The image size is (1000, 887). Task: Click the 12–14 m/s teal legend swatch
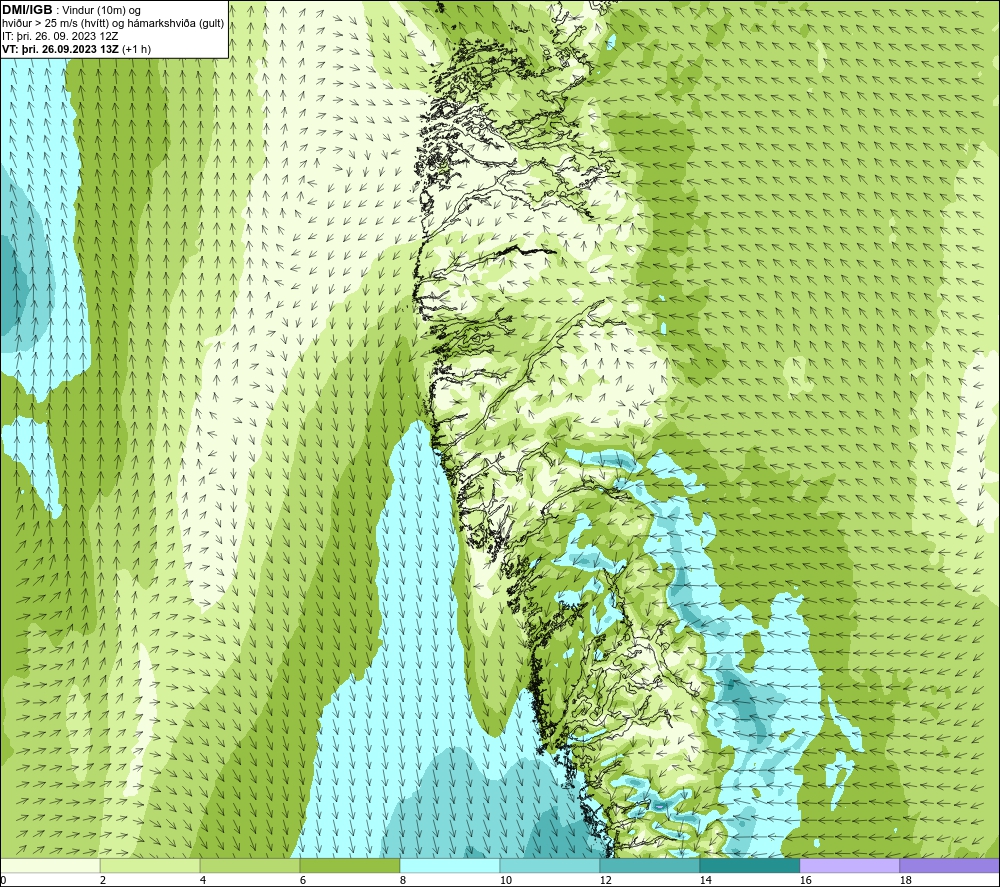tap(649, 865)
